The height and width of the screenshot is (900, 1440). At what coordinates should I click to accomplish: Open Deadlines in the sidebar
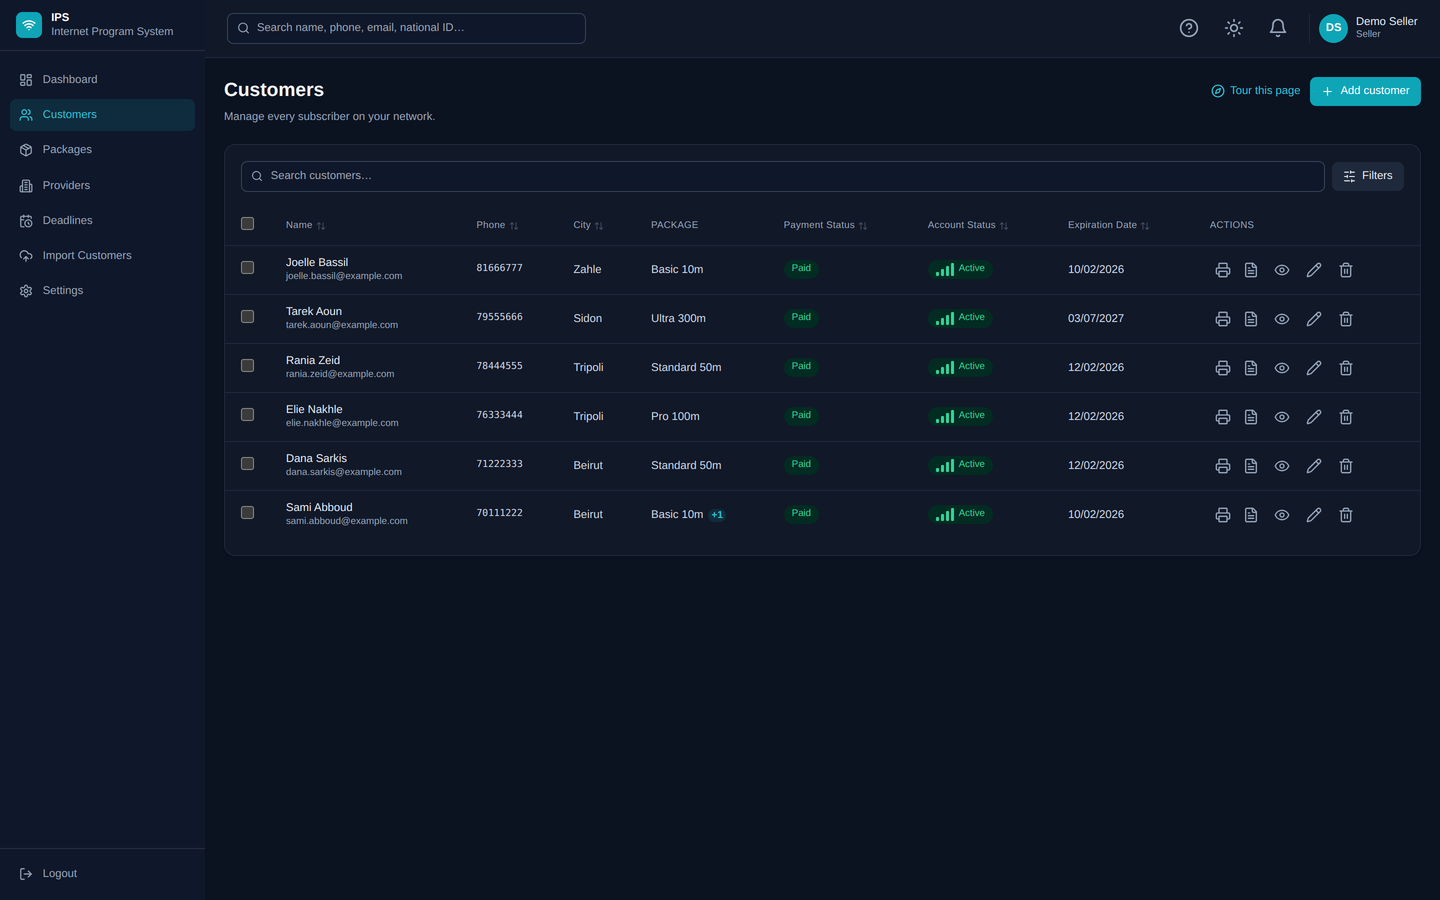tap(102, 221)
